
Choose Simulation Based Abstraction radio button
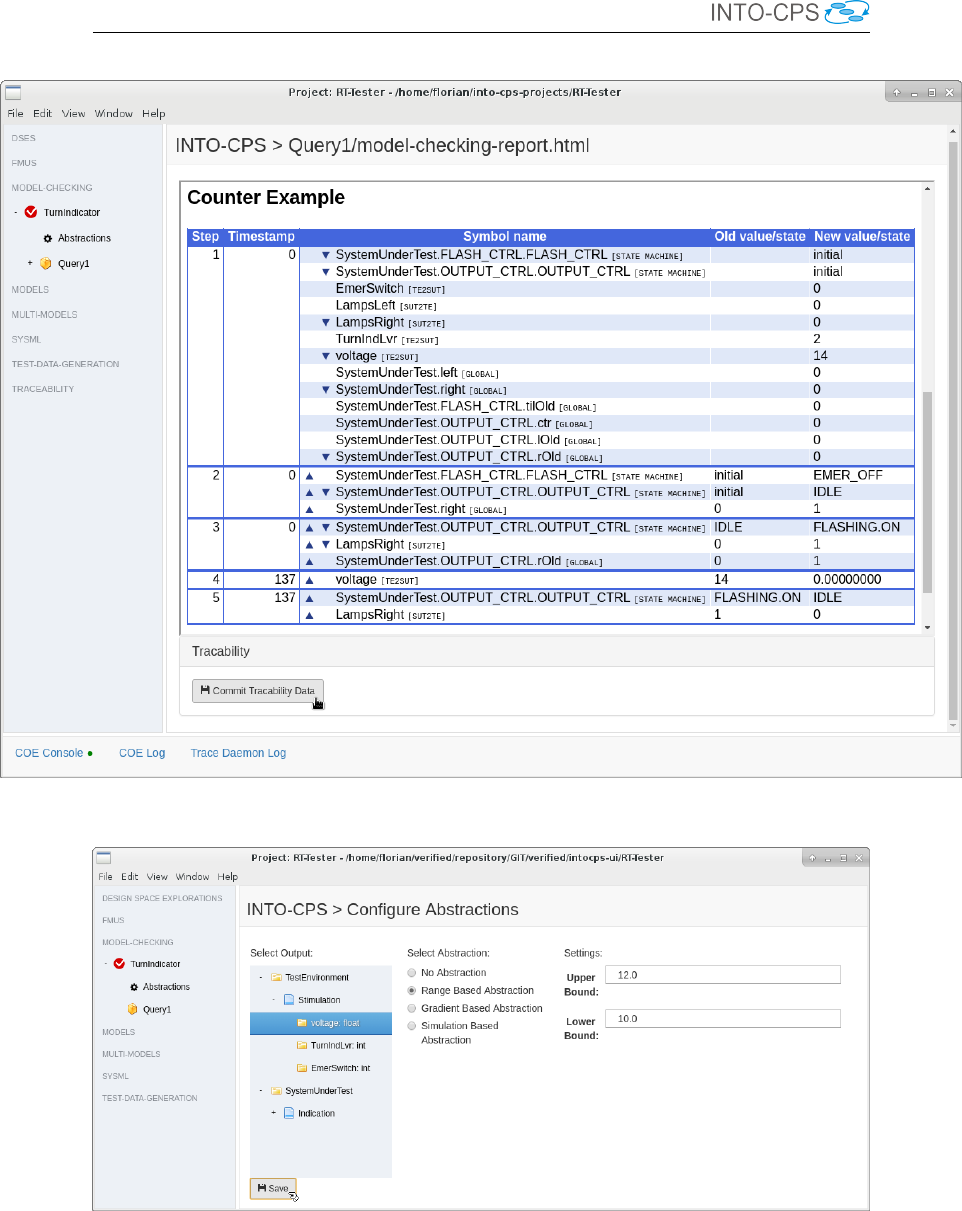click(411, 1026)
